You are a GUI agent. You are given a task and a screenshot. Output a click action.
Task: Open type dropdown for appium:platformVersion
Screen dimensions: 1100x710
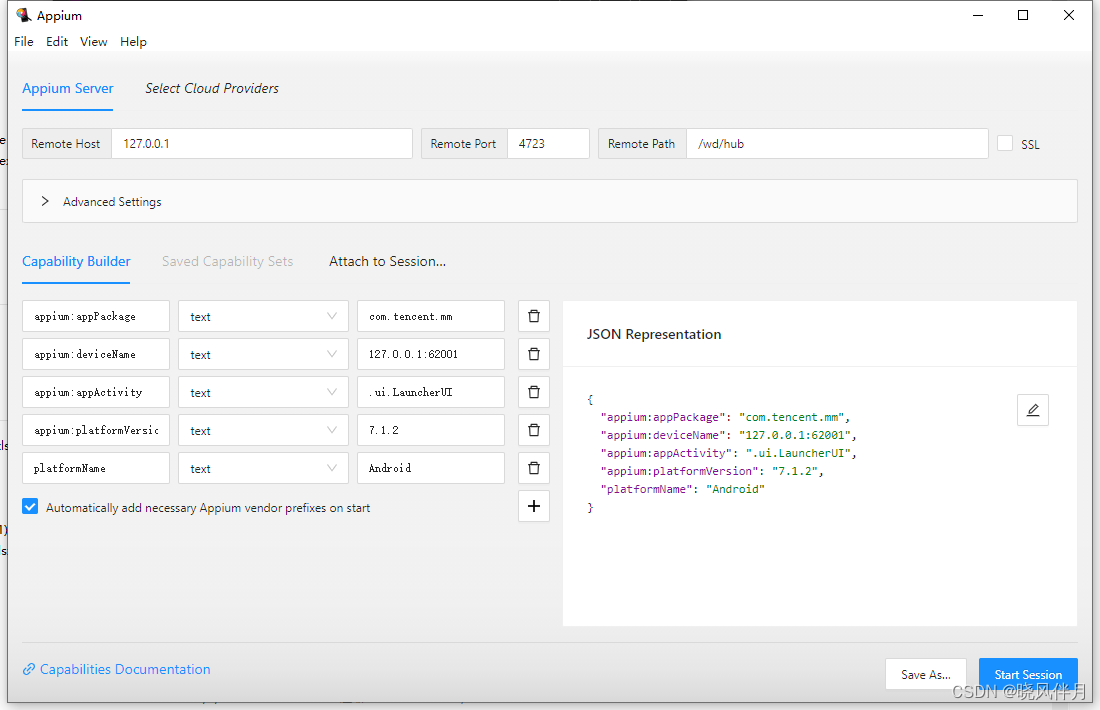pyautogui.click(x=263, y=430)
